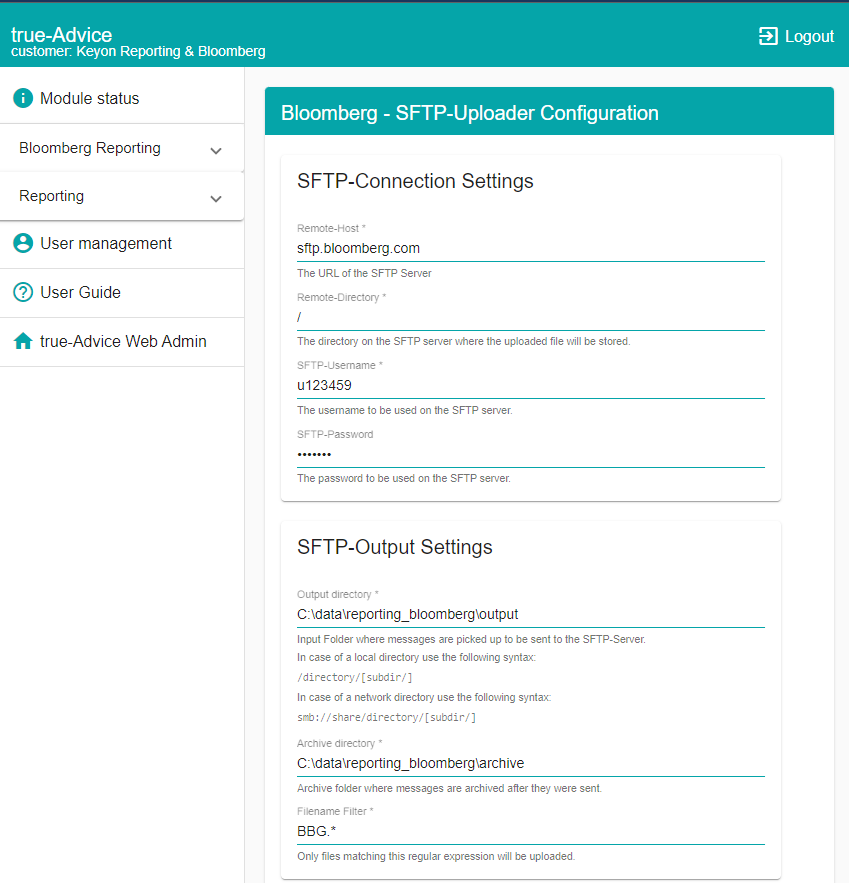849x883 pixels.
Task: Open true-Advice Web Admin link
Action: point(122,342)
